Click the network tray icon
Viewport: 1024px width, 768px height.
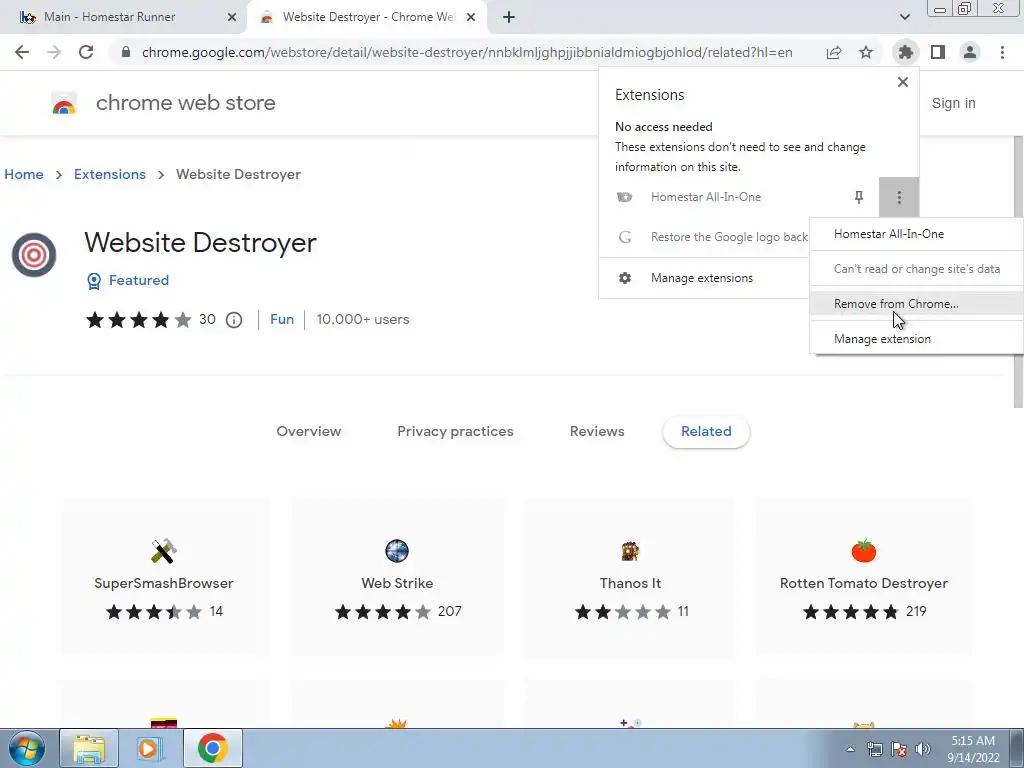[x=874, y=749]
